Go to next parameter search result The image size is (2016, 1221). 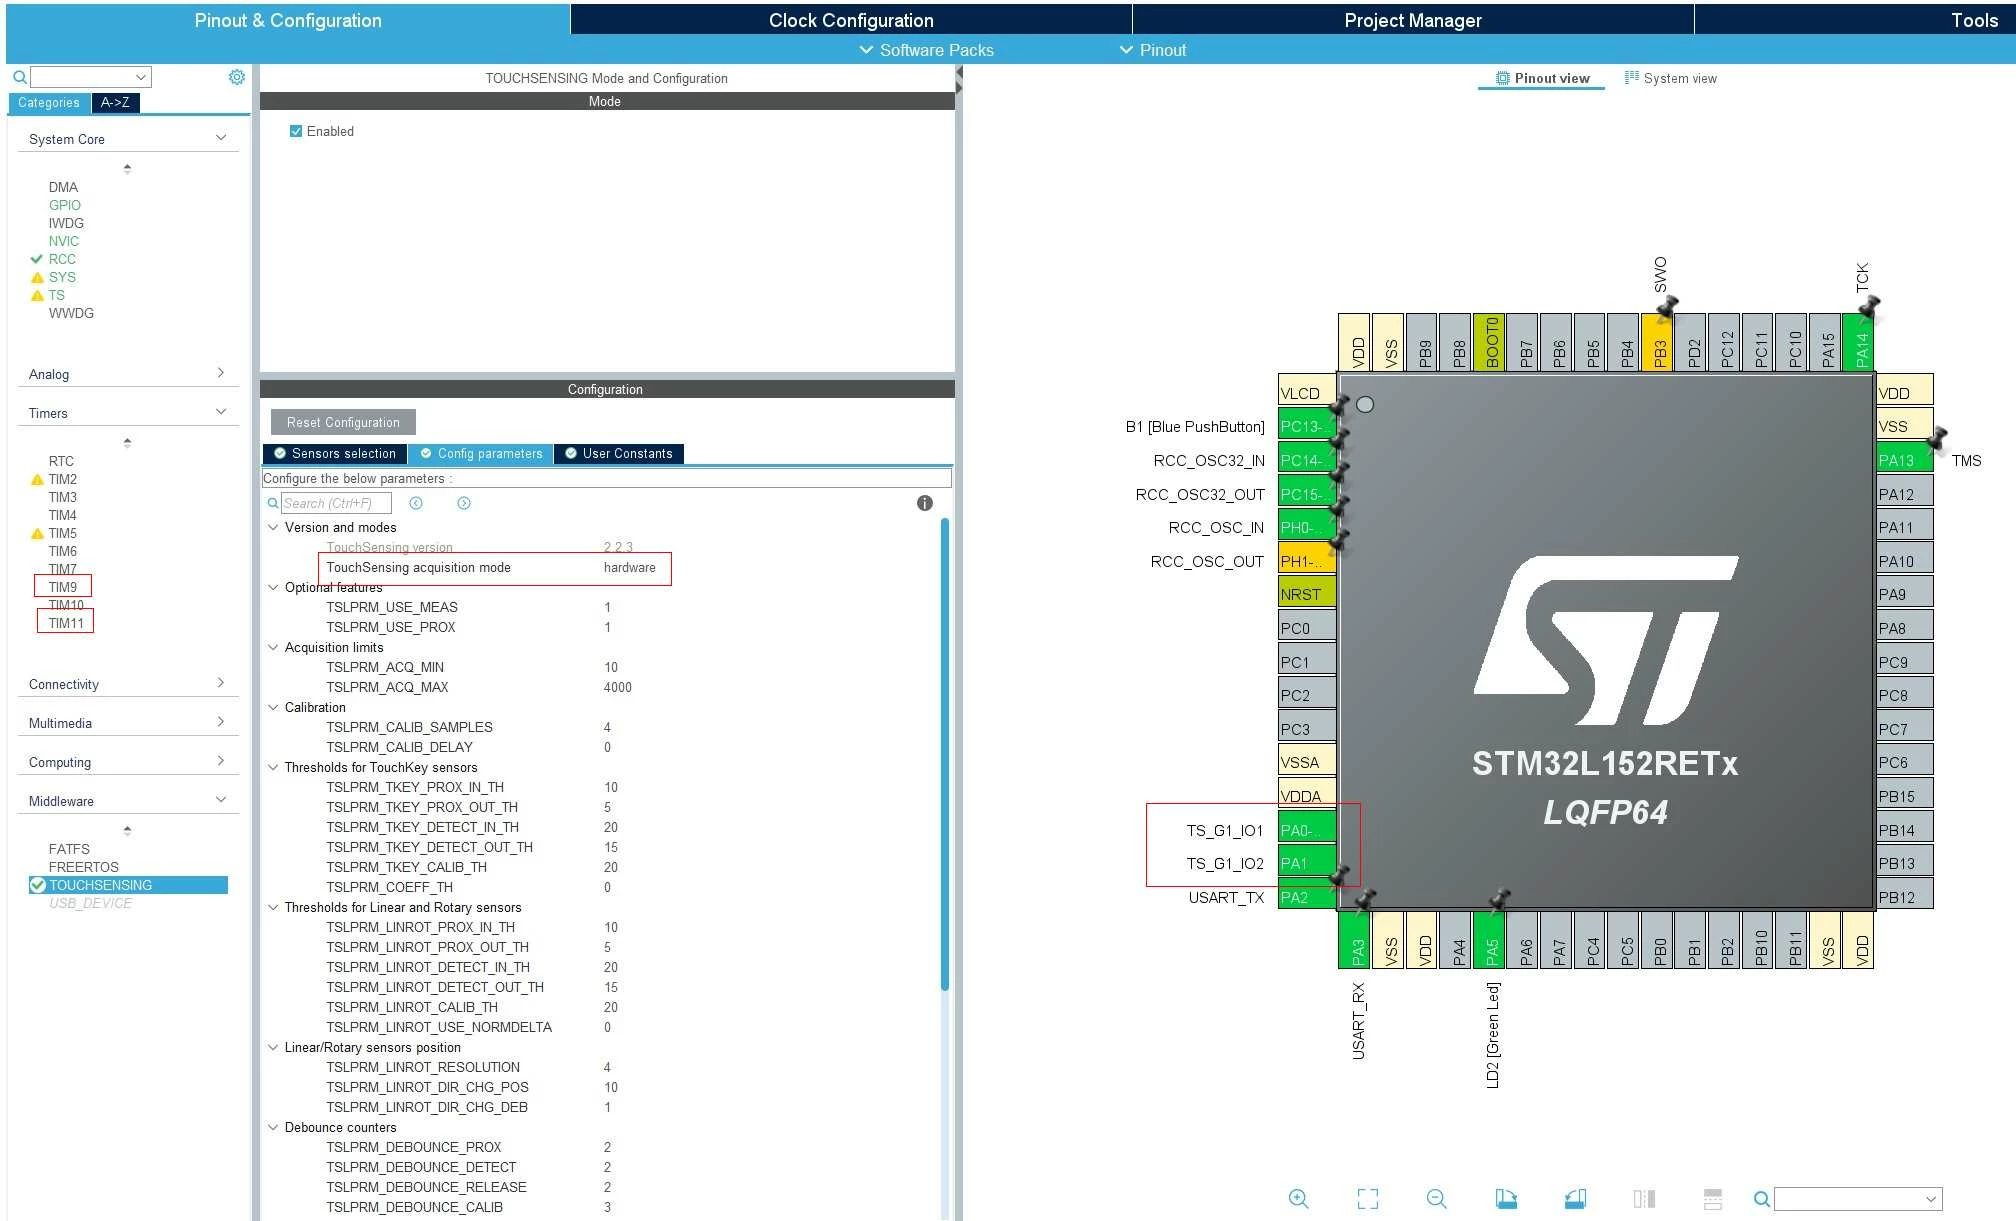464,503
